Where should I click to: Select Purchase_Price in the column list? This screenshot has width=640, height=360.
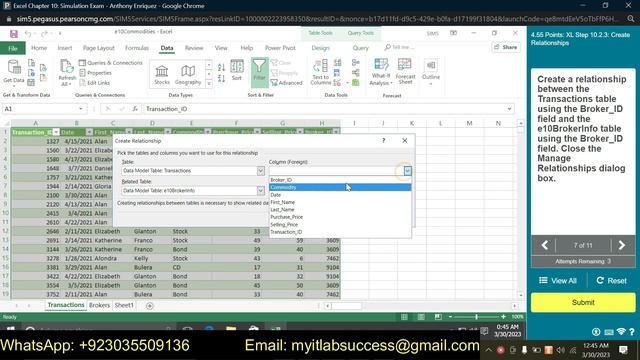[340, 217]
